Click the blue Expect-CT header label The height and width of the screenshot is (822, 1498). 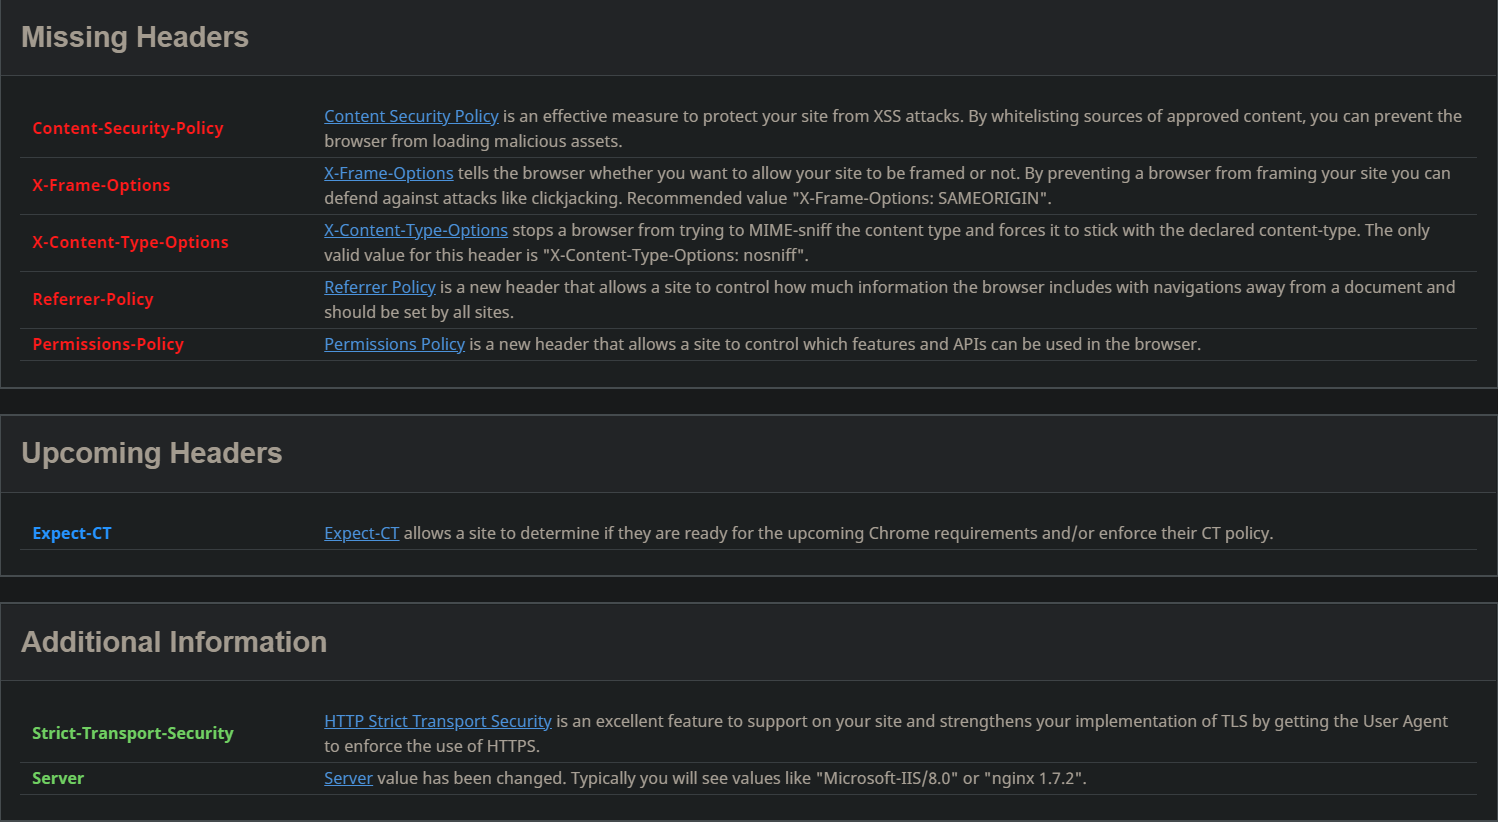coord(72,533)
